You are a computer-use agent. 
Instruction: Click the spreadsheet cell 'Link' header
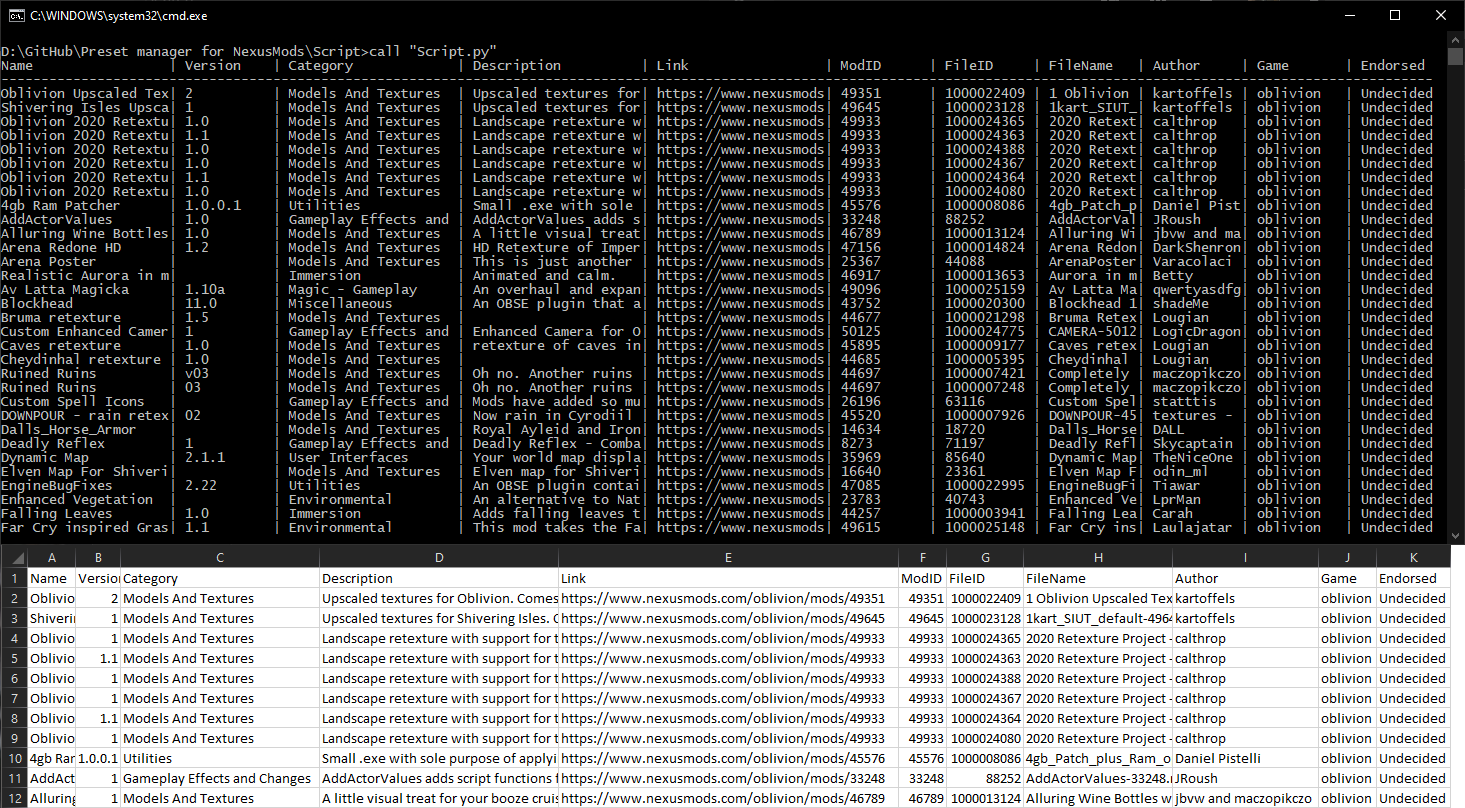click(728, 578)
